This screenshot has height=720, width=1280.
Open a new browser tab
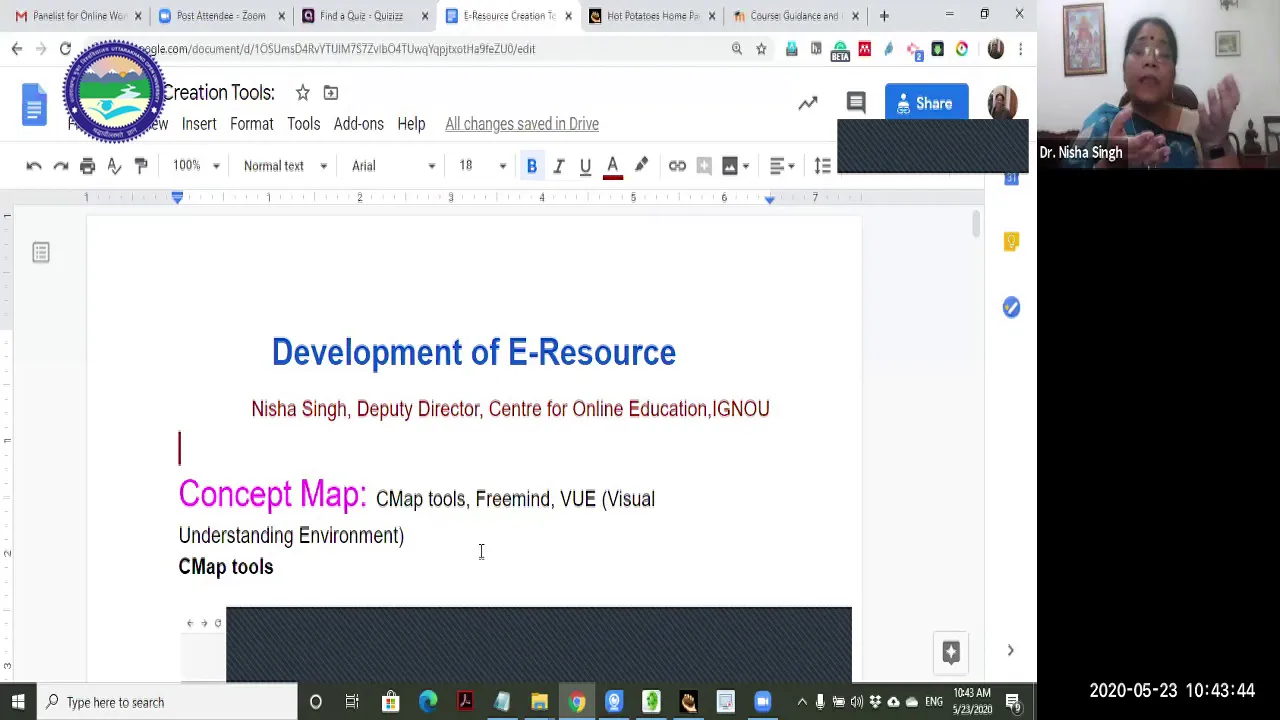click(884, 16)
